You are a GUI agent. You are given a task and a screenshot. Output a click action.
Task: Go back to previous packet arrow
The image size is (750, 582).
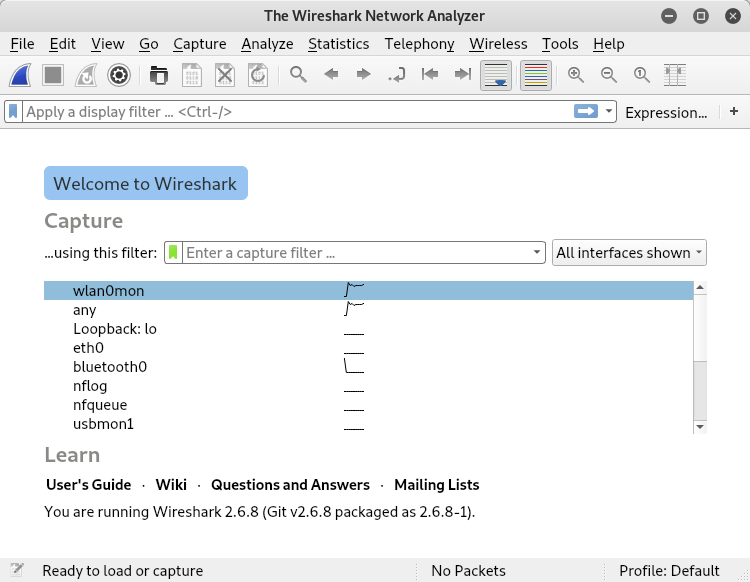click(x=331, y=74)
